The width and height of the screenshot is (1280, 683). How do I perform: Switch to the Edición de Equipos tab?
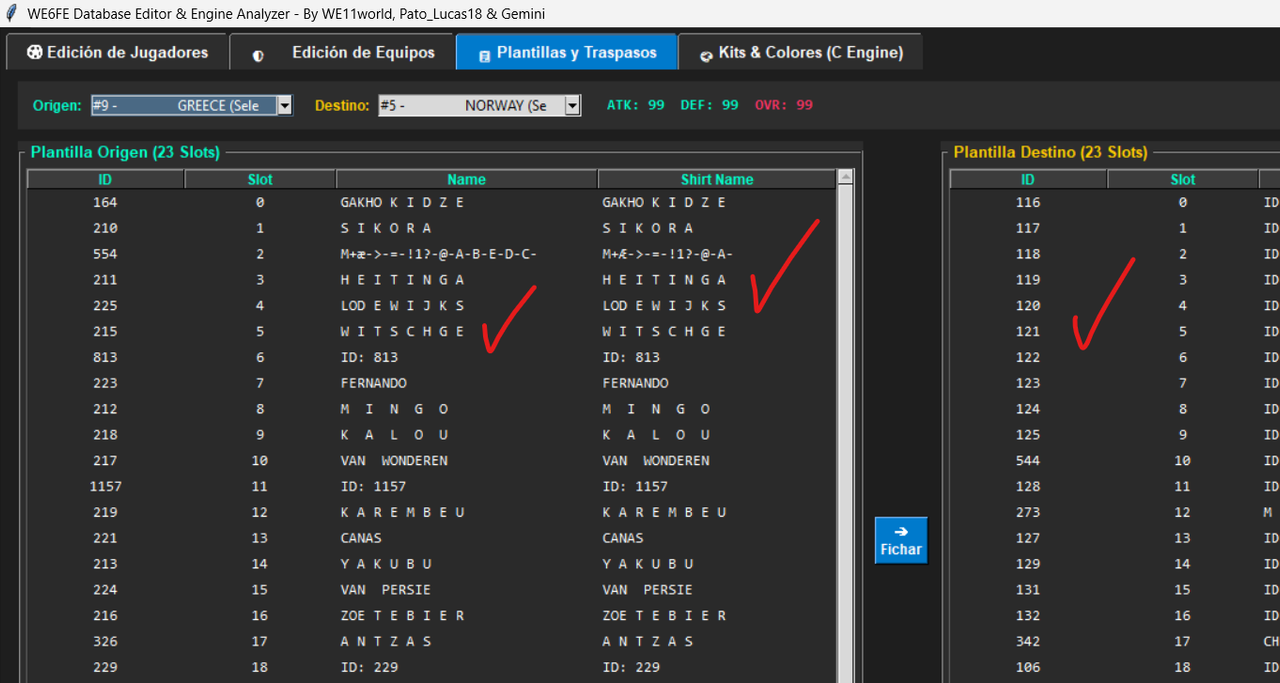click(342, 52)
